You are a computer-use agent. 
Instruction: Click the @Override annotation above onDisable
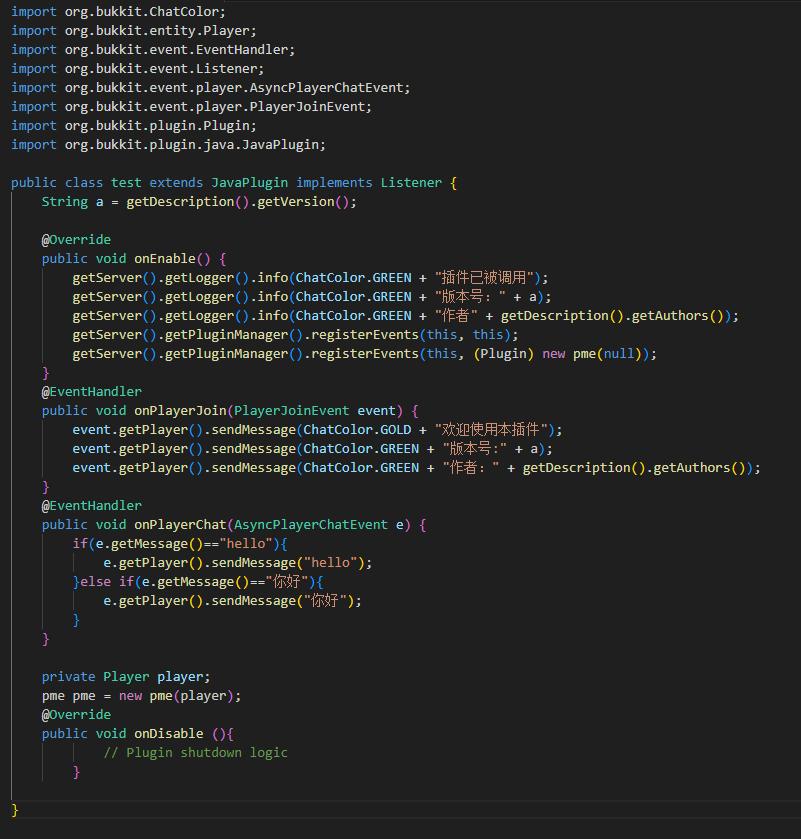tap(76, 715)
